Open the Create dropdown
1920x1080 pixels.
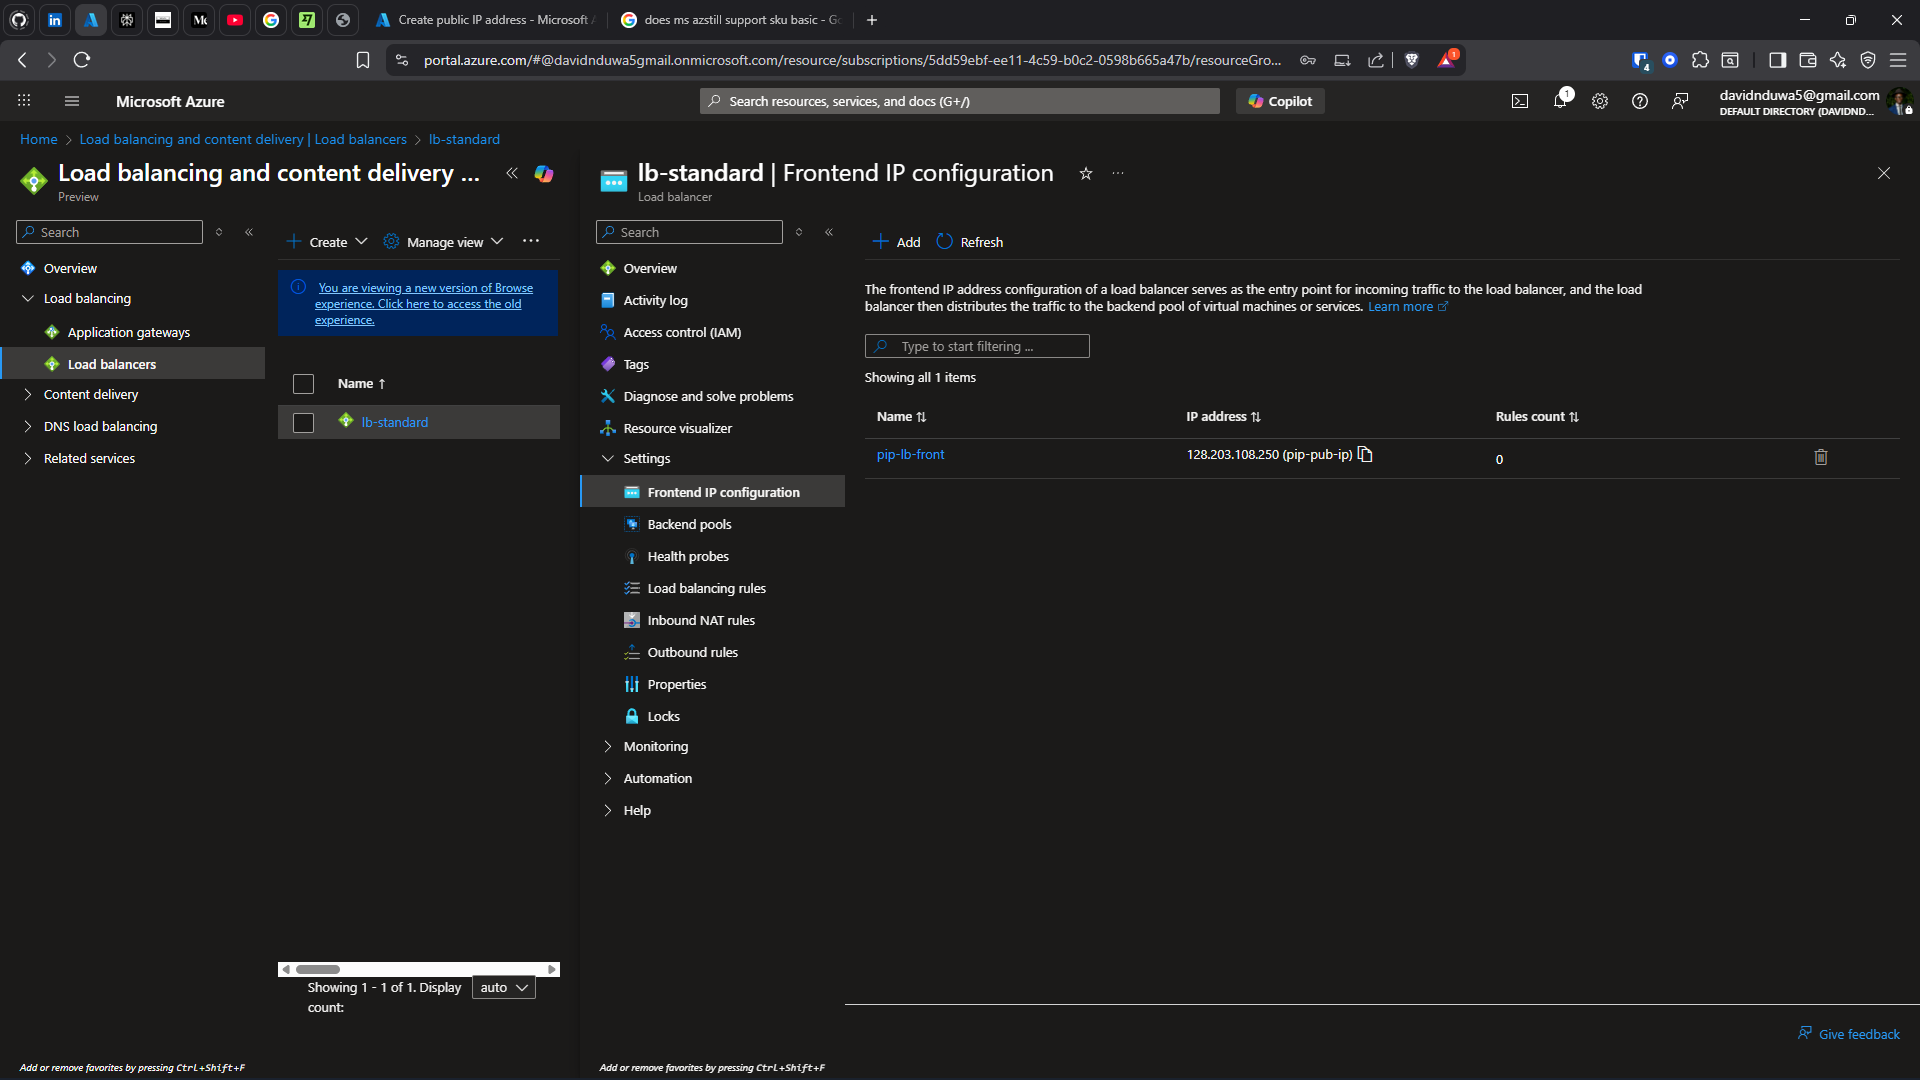tap(327, 242)
